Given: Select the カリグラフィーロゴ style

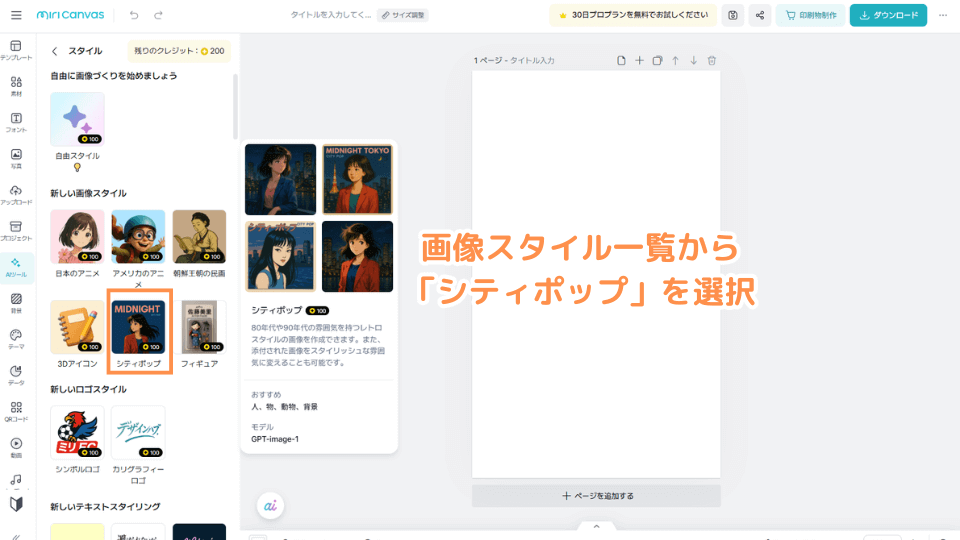Looking at the screenshot, I should pos(138,432).
